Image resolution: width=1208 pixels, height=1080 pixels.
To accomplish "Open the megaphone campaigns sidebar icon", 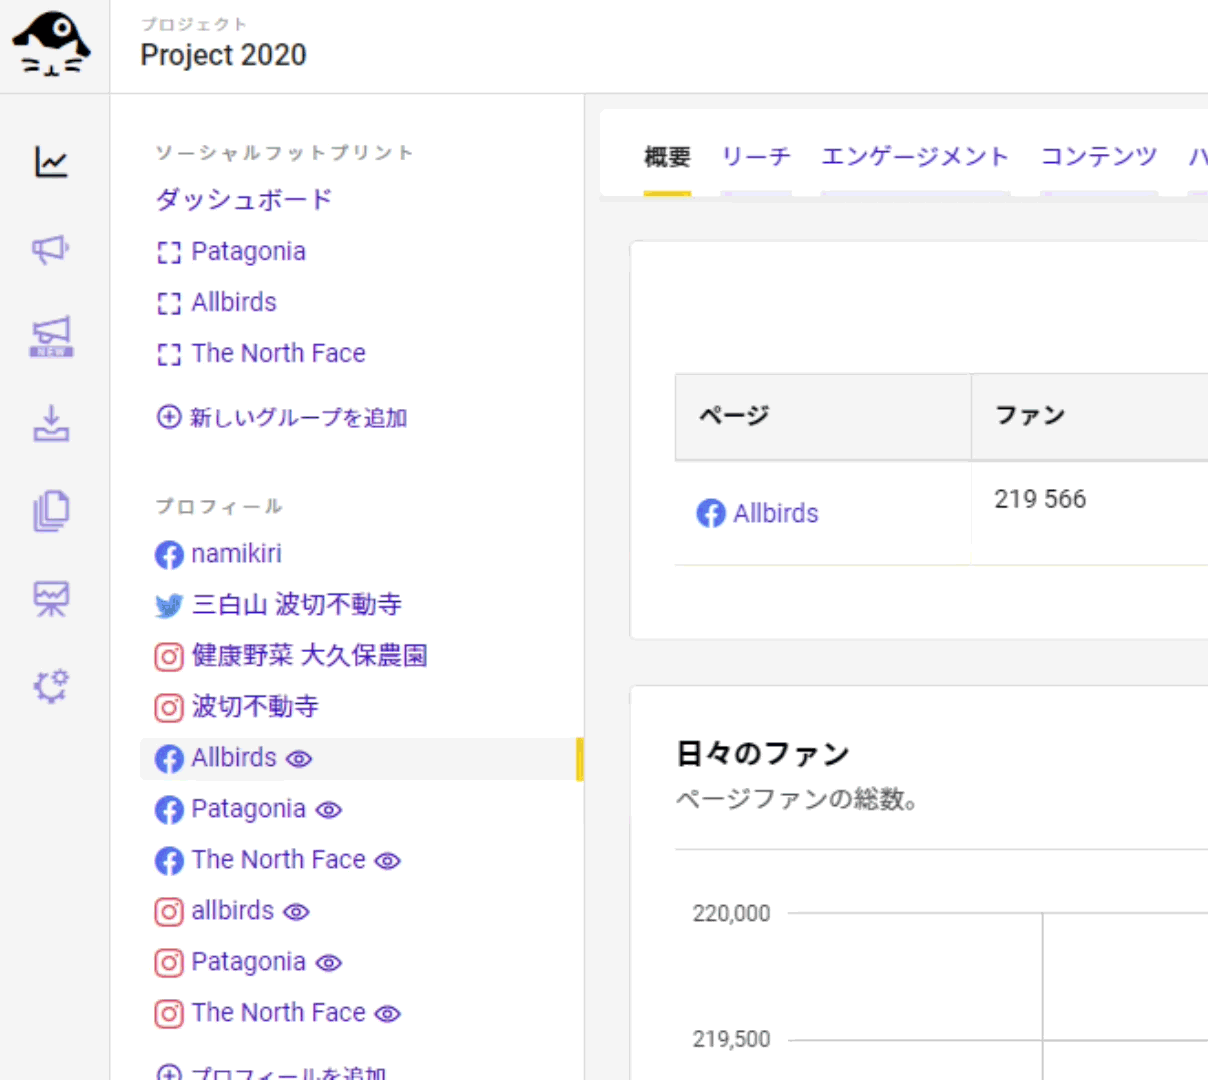I will pos(51,249).
